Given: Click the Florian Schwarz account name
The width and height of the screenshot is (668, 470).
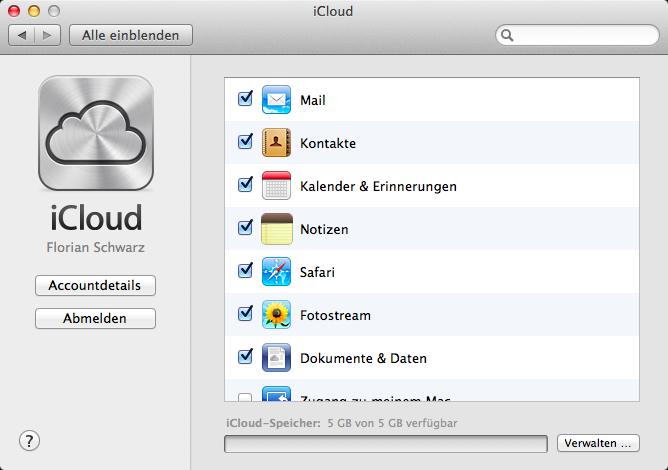Looking at the screenshot, I should 95,247.
